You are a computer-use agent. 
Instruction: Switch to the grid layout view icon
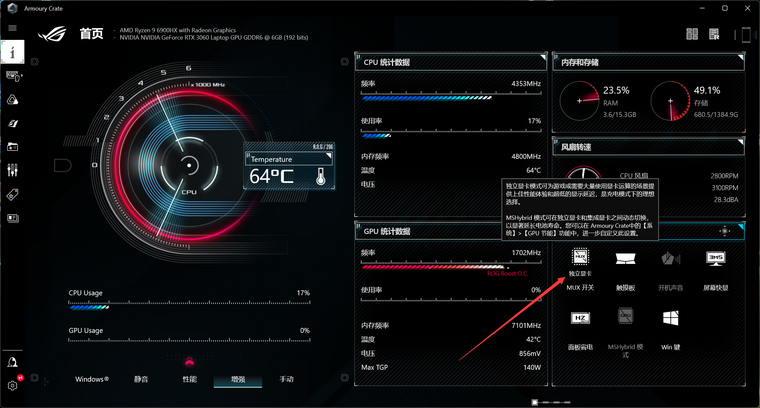[x=692, y=34]
